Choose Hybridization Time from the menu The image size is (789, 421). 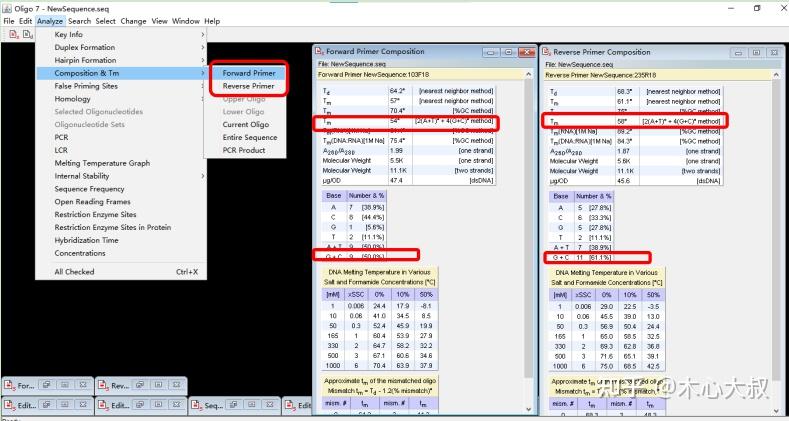point(121,240)
